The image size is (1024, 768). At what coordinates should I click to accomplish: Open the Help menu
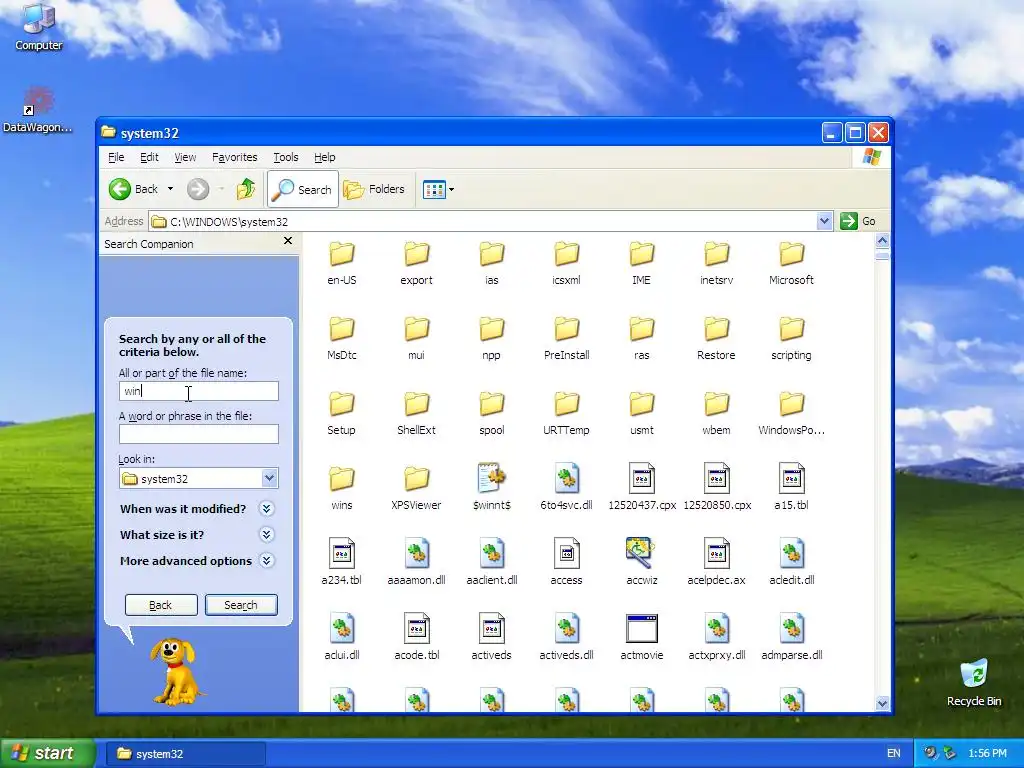325,157
